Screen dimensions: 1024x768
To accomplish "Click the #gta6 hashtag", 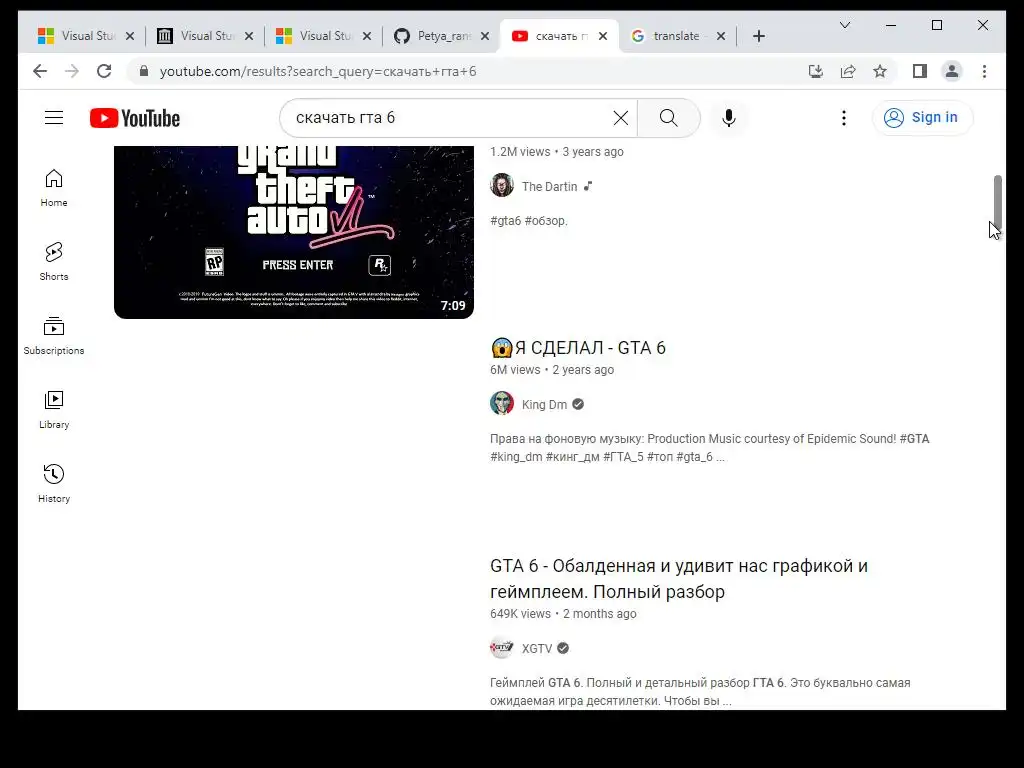I will click(x=505, y=221).
